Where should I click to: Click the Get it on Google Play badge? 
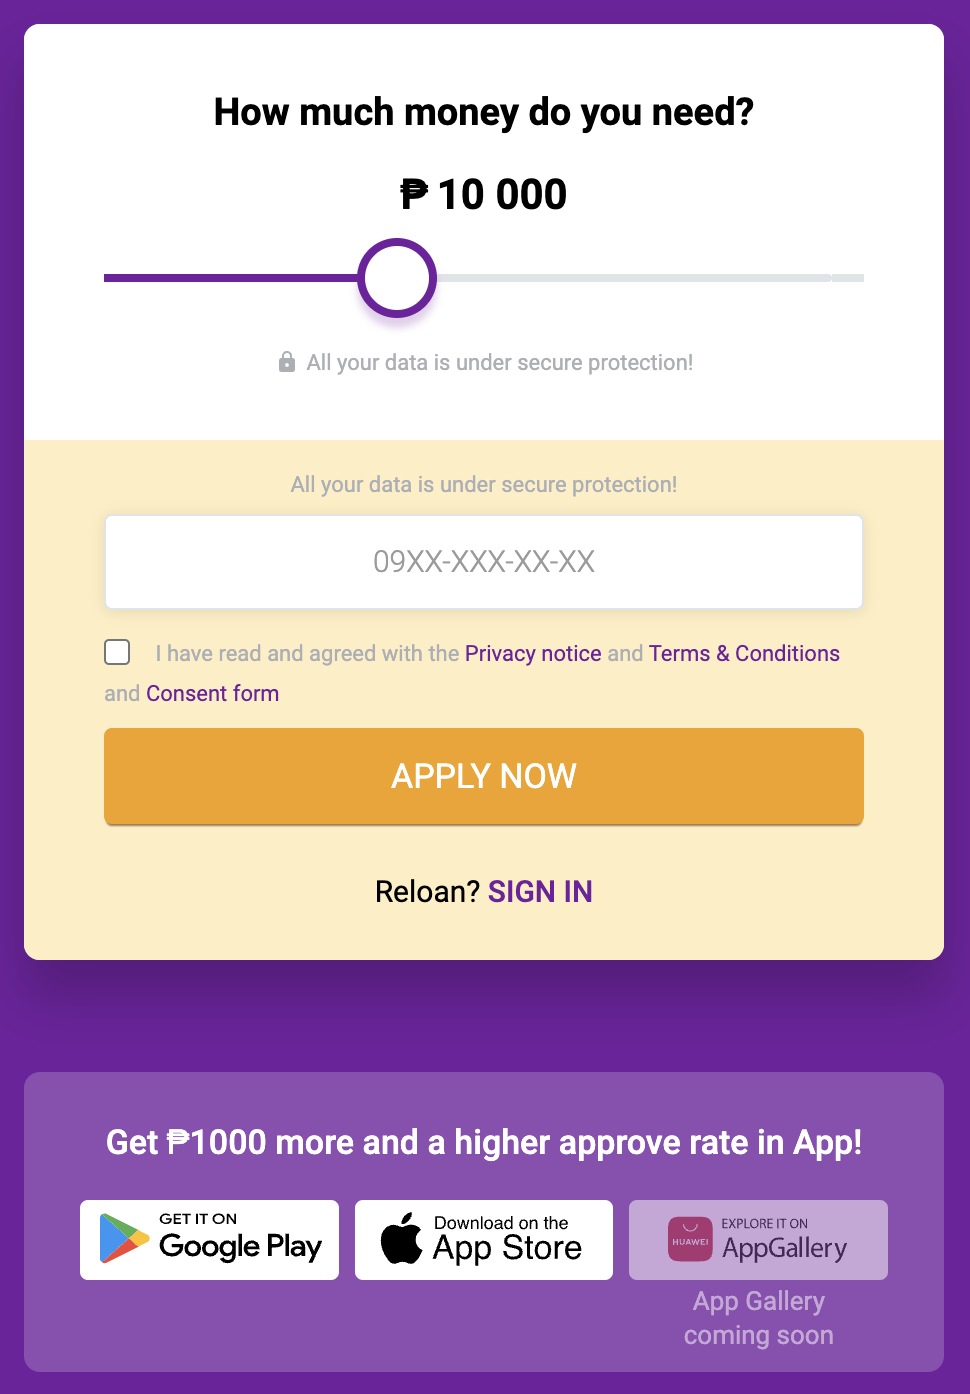point(209,1239)
